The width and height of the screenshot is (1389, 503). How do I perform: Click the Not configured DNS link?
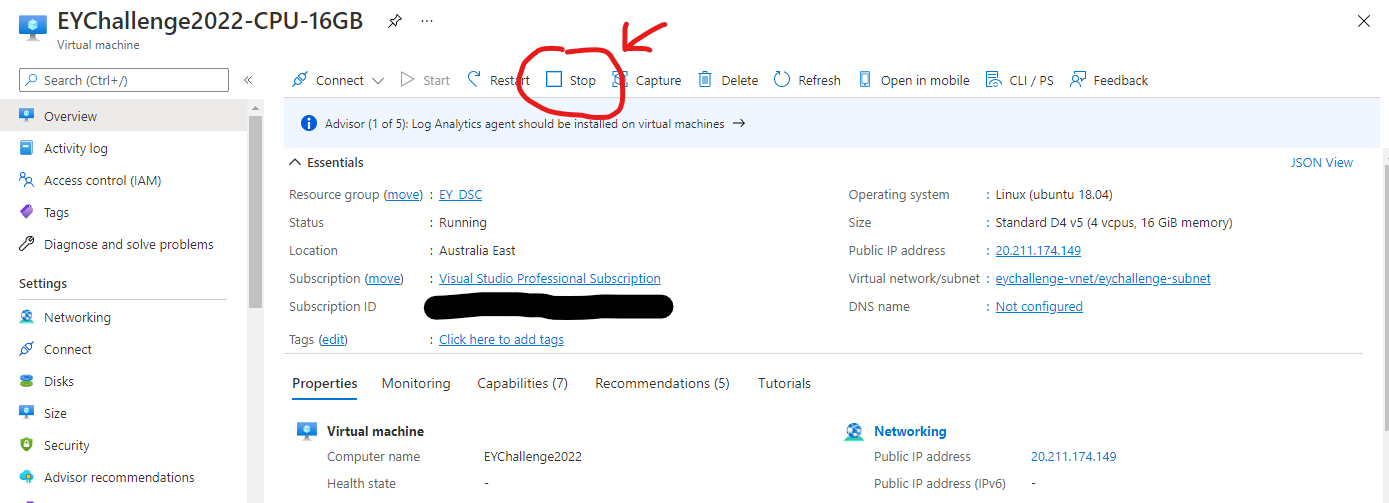pos(1039,307)
